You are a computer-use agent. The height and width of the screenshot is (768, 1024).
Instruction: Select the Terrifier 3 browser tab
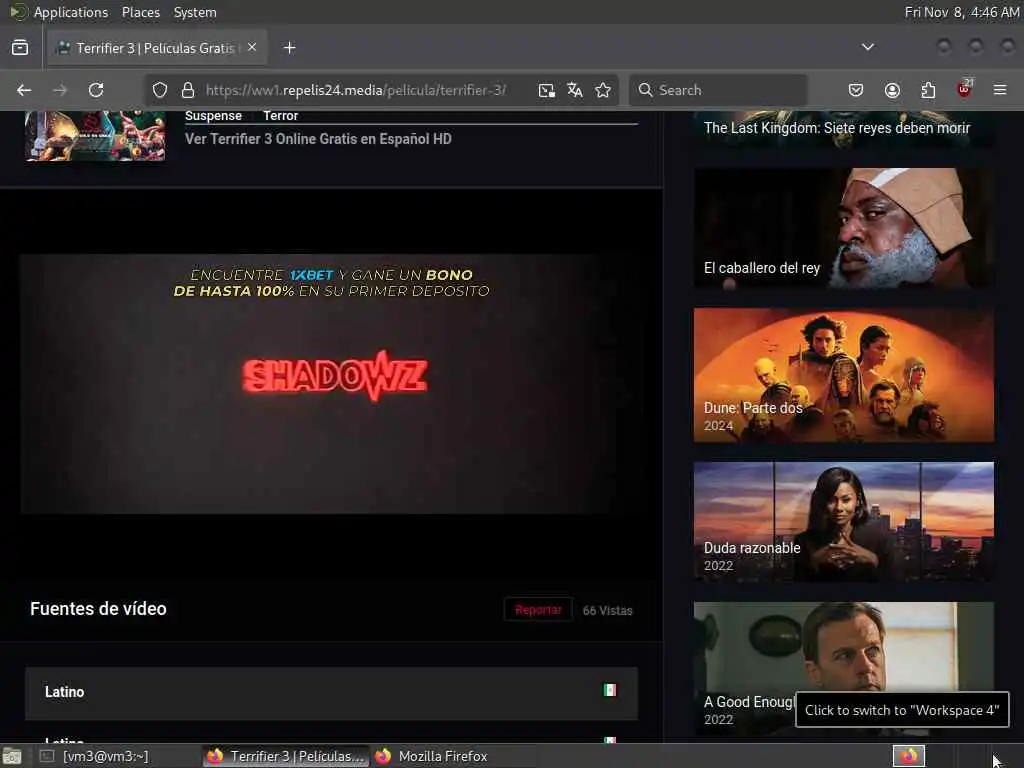pos(155,48)
